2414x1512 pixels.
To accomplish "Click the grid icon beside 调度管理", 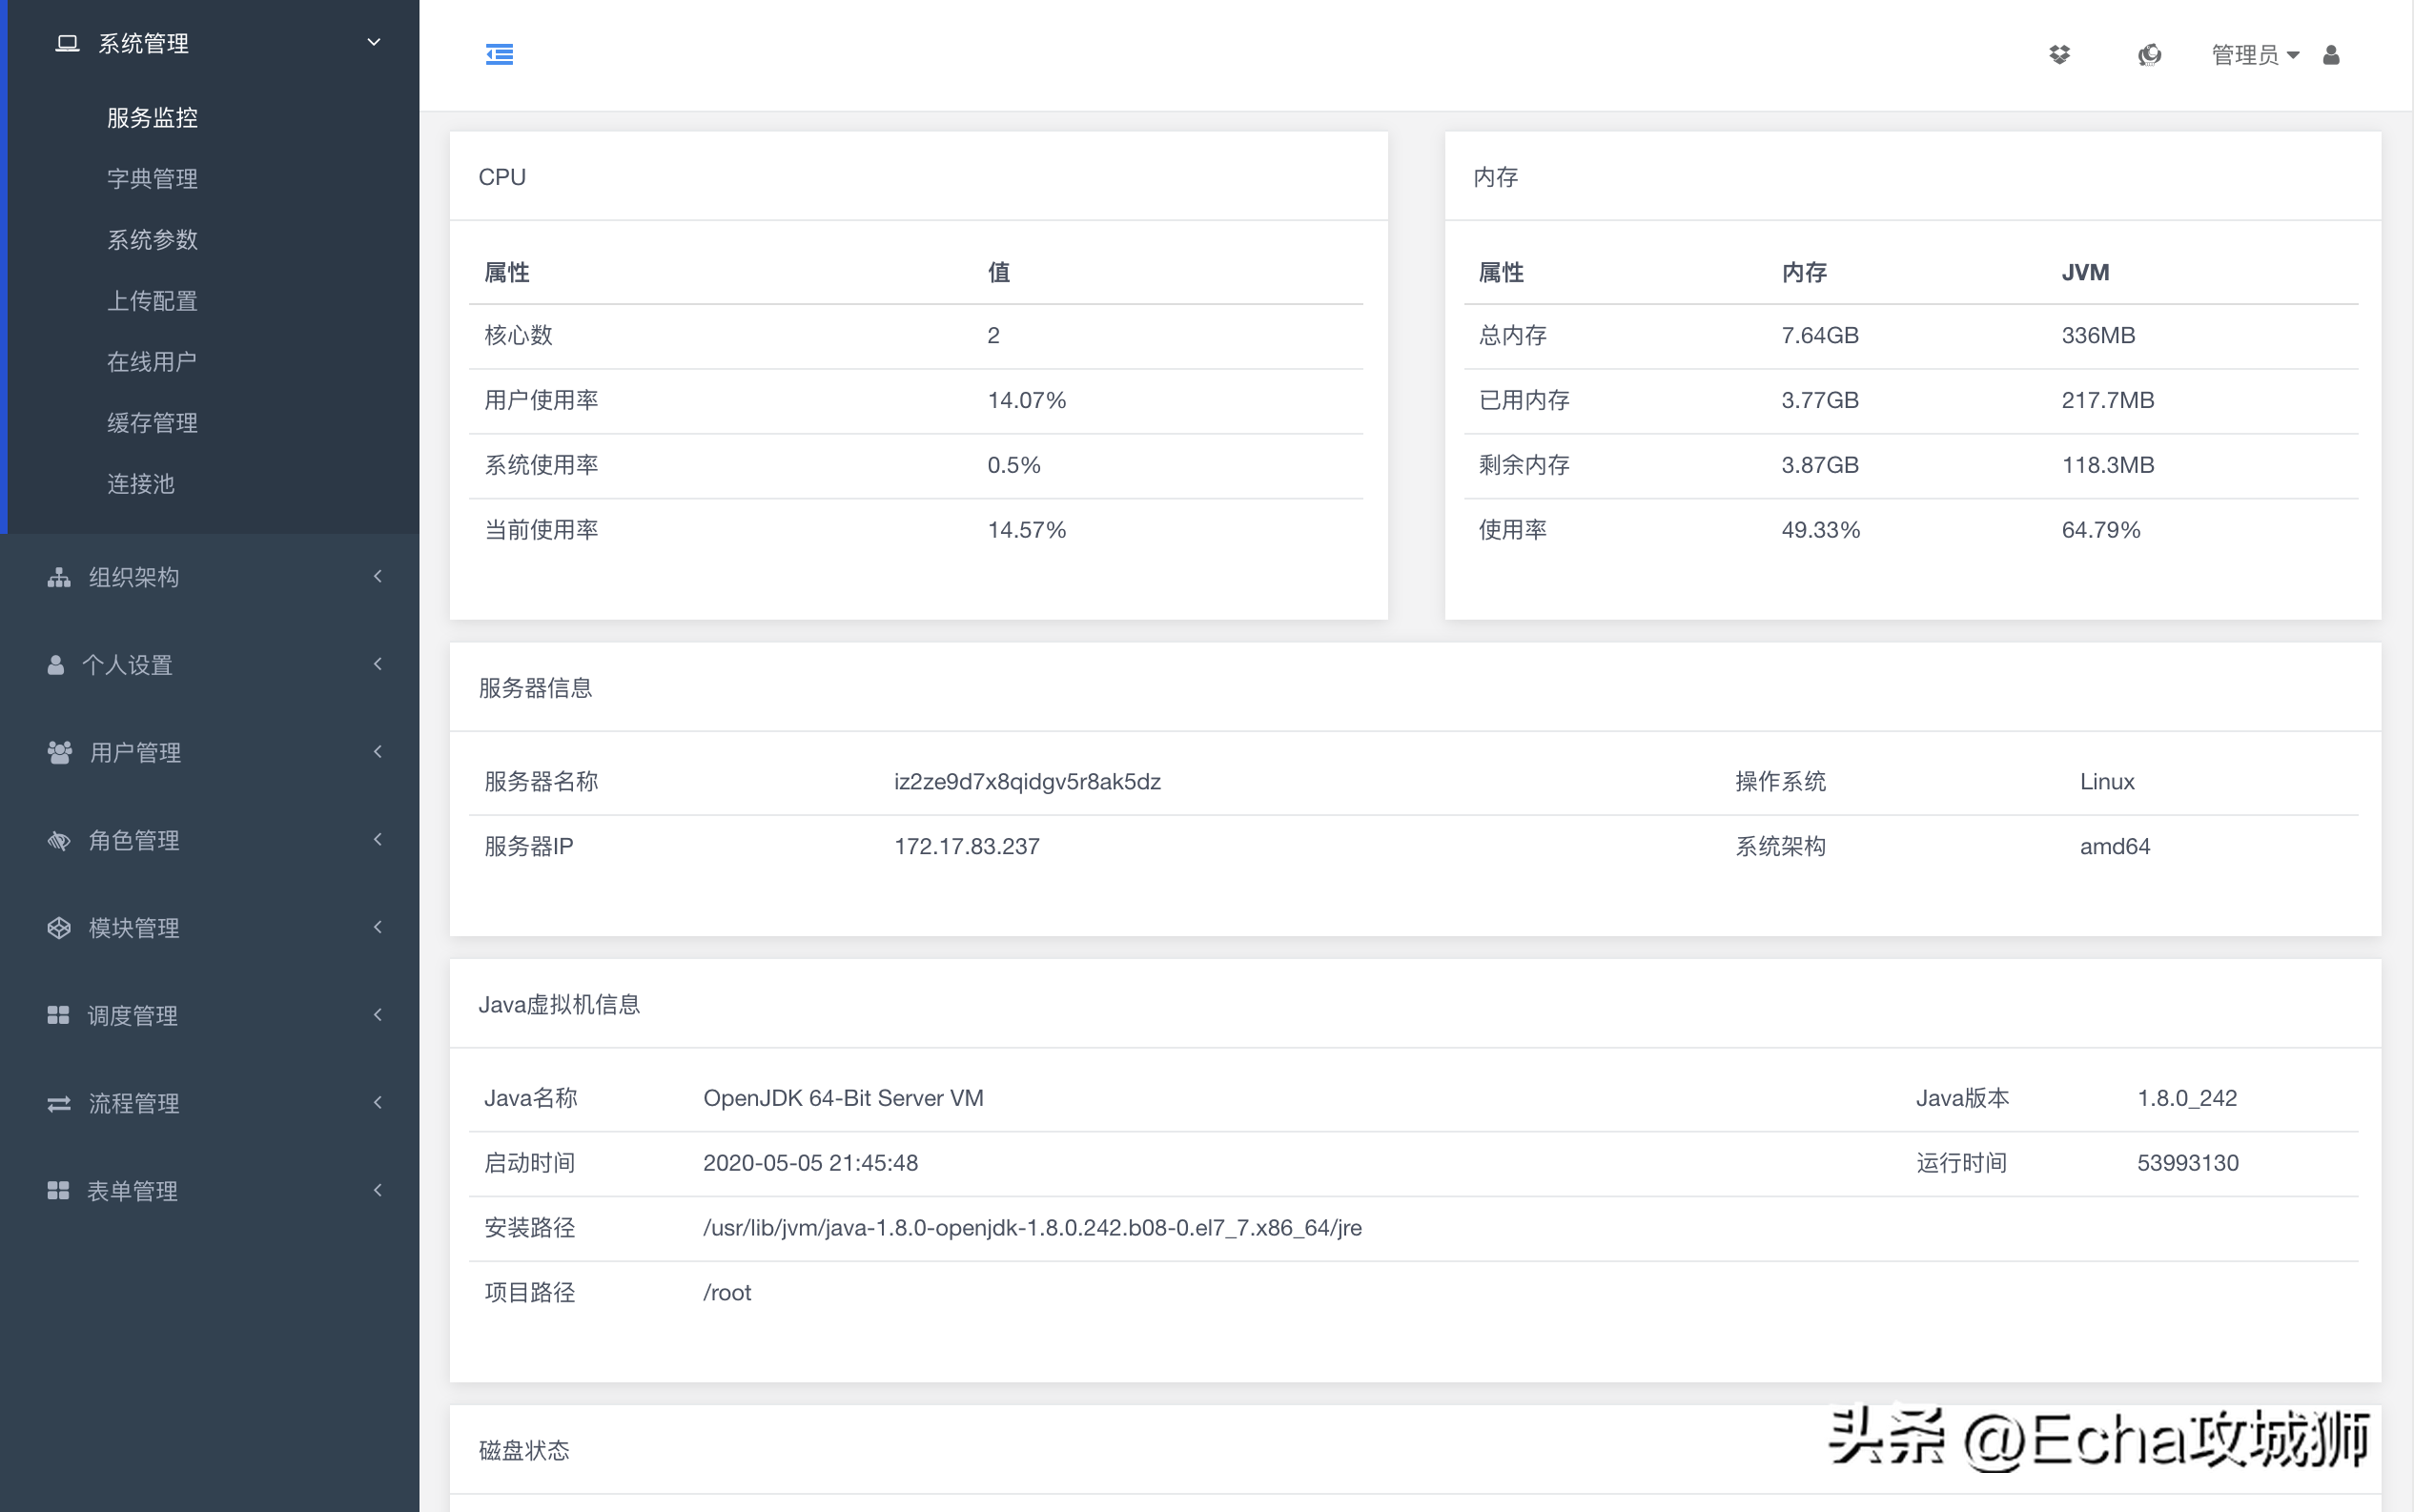I will (58, 1015).
